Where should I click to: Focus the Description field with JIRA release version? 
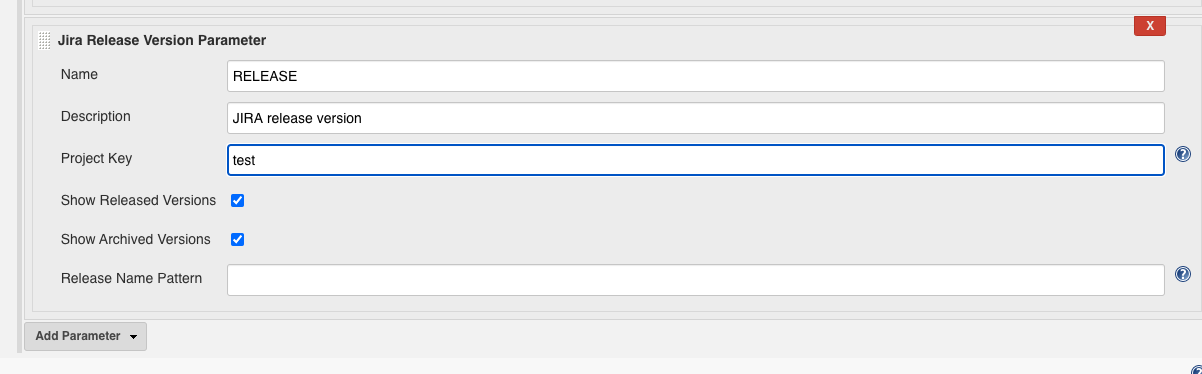[696, 118]
